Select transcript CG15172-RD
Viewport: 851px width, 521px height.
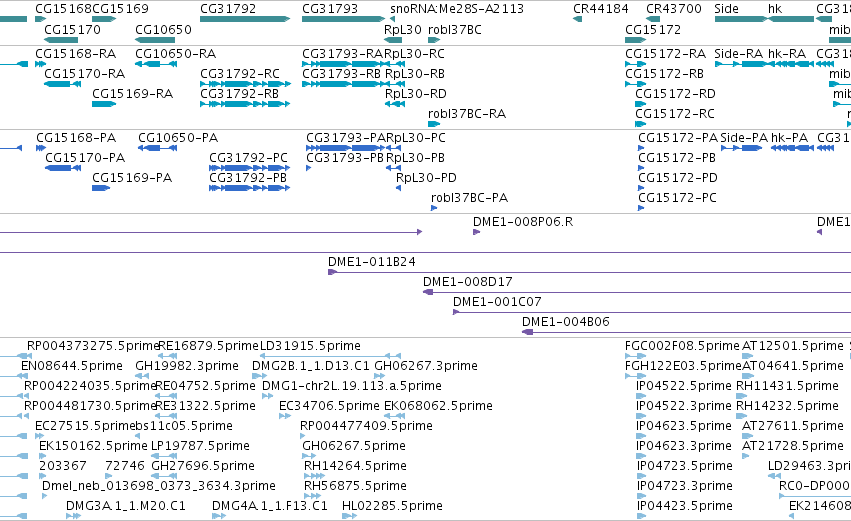click(640, 104)
